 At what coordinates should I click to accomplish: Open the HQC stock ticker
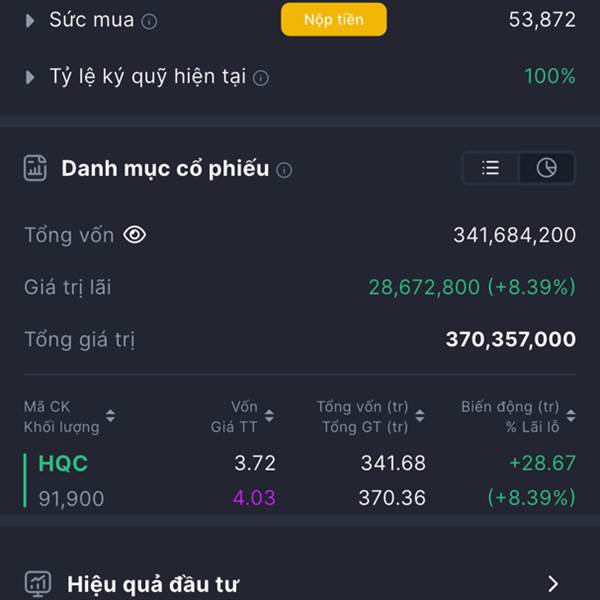point(63,463)
